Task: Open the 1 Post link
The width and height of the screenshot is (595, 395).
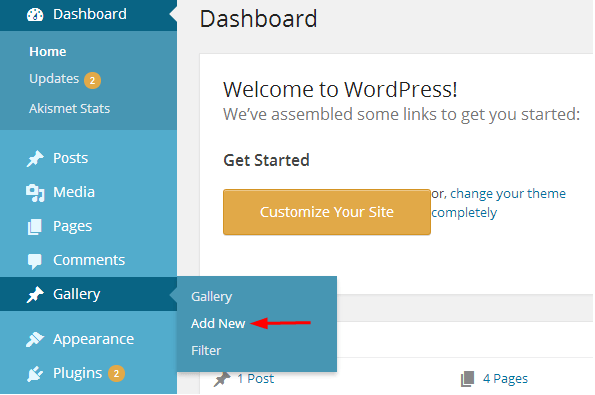Action: click(x=256, y=379)
